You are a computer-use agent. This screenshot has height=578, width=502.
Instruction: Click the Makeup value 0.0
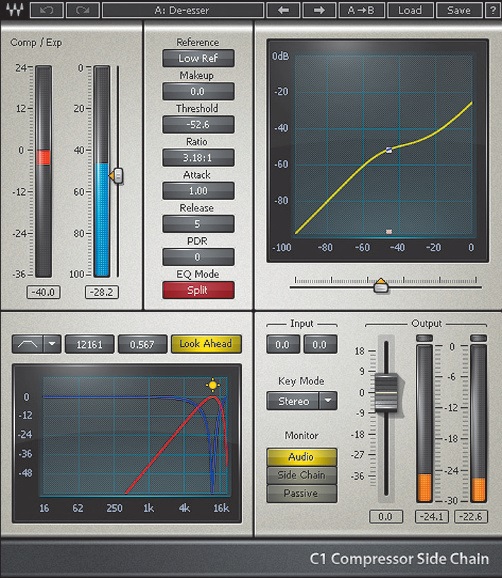pyautogui.click(x=198, y=91)
